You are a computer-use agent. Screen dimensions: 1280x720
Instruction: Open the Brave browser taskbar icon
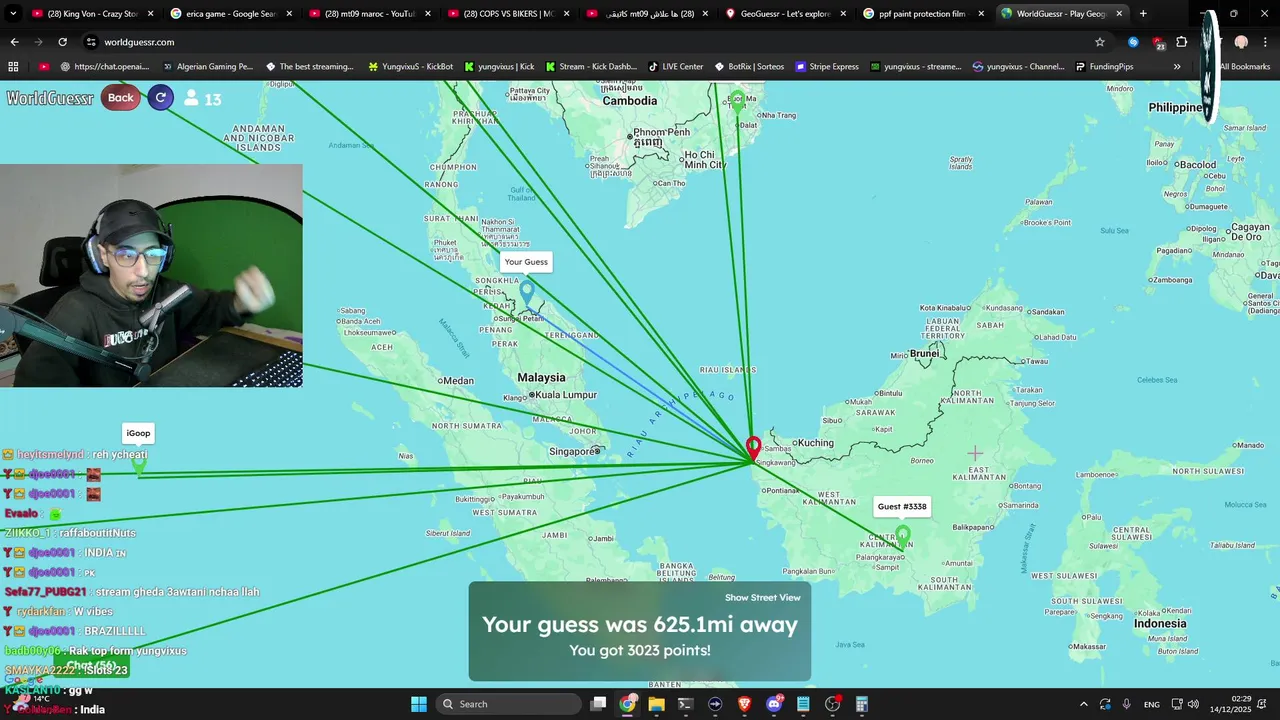[x=744, y=704]
